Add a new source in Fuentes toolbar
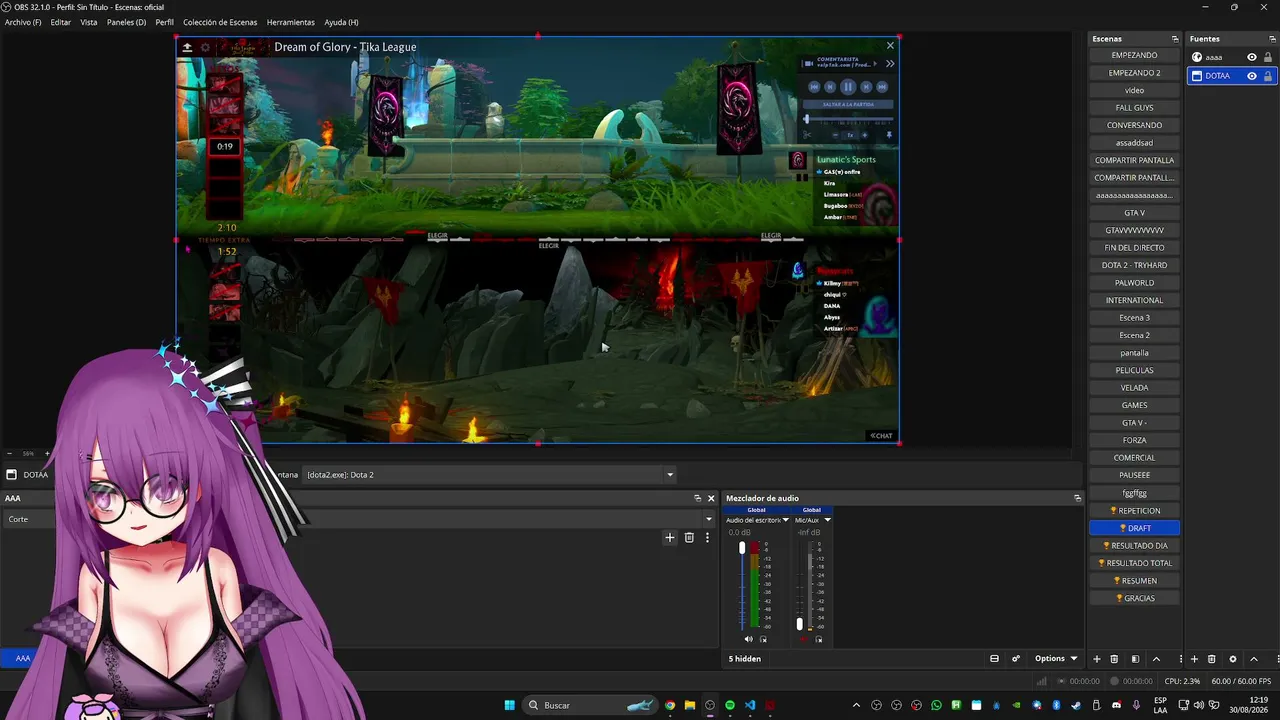 coord(1194,659)
